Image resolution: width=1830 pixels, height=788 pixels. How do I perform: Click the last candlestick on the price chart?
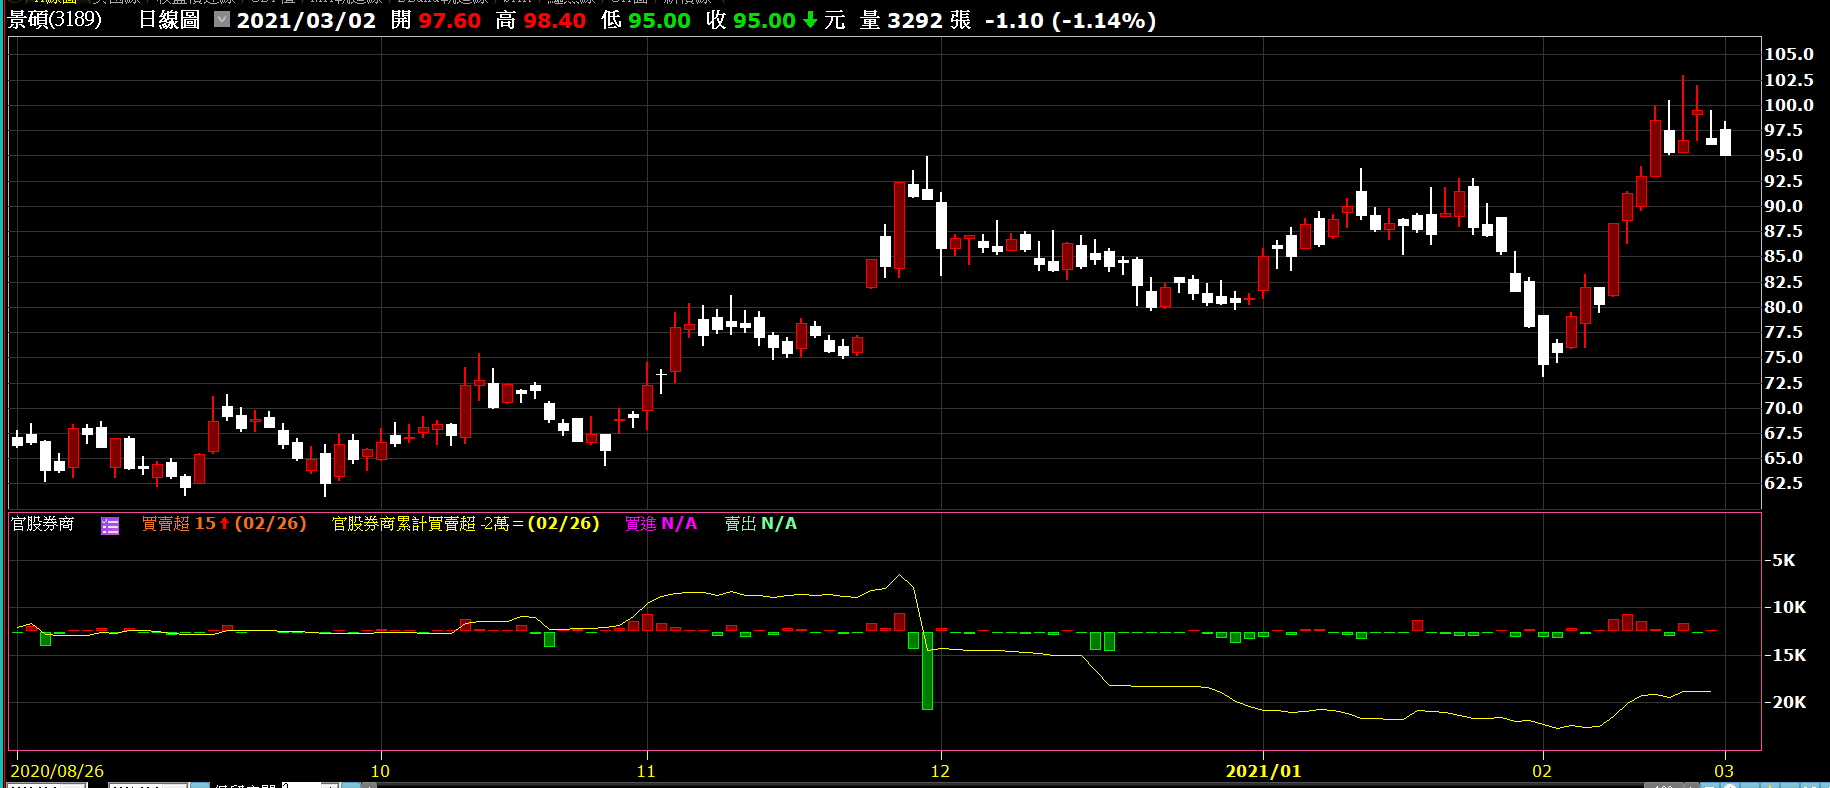click(1725, 141)
